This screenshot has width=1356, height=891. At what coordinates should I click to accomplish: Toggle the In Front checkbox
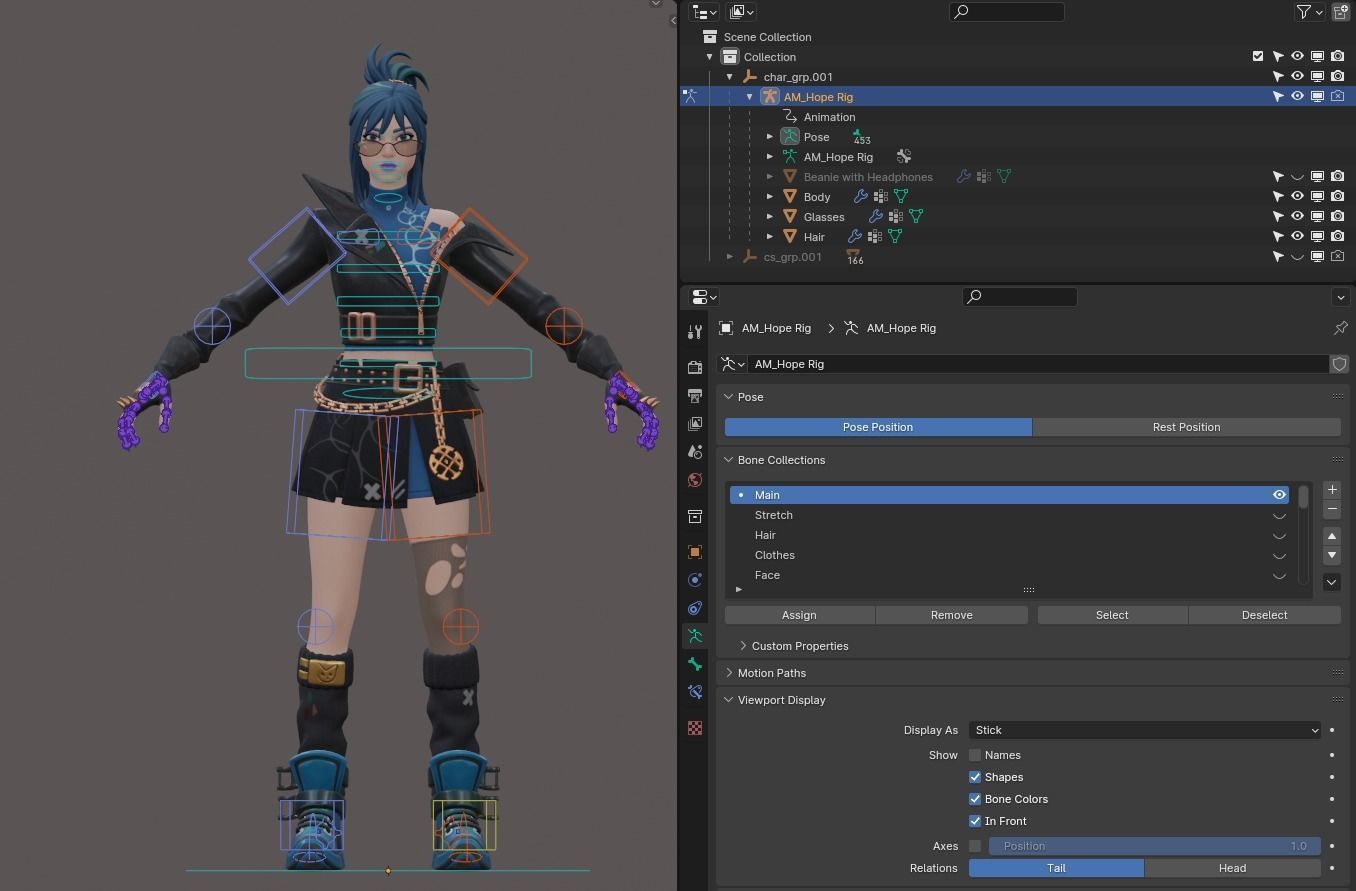coord(975,821)
